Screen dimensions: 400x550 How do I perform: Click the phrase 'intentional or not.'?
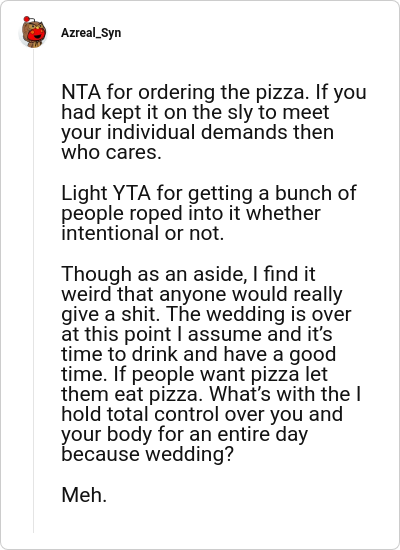click(142, 233)
